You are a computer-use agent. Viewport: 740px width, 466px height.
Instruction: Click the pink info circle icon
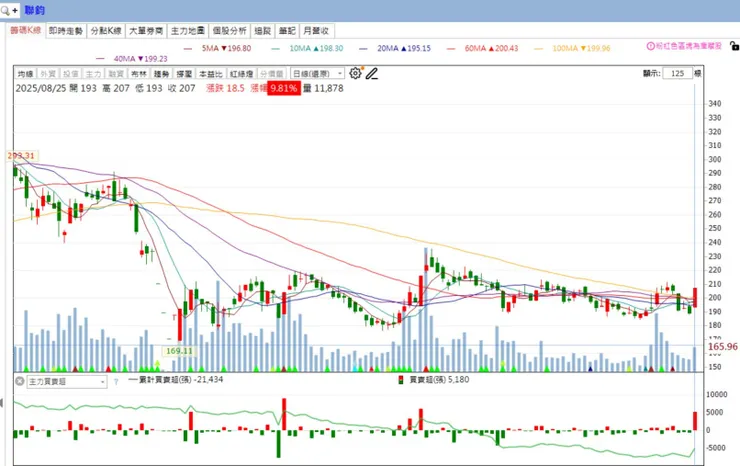pyautogui.click(x=650, y=46)
